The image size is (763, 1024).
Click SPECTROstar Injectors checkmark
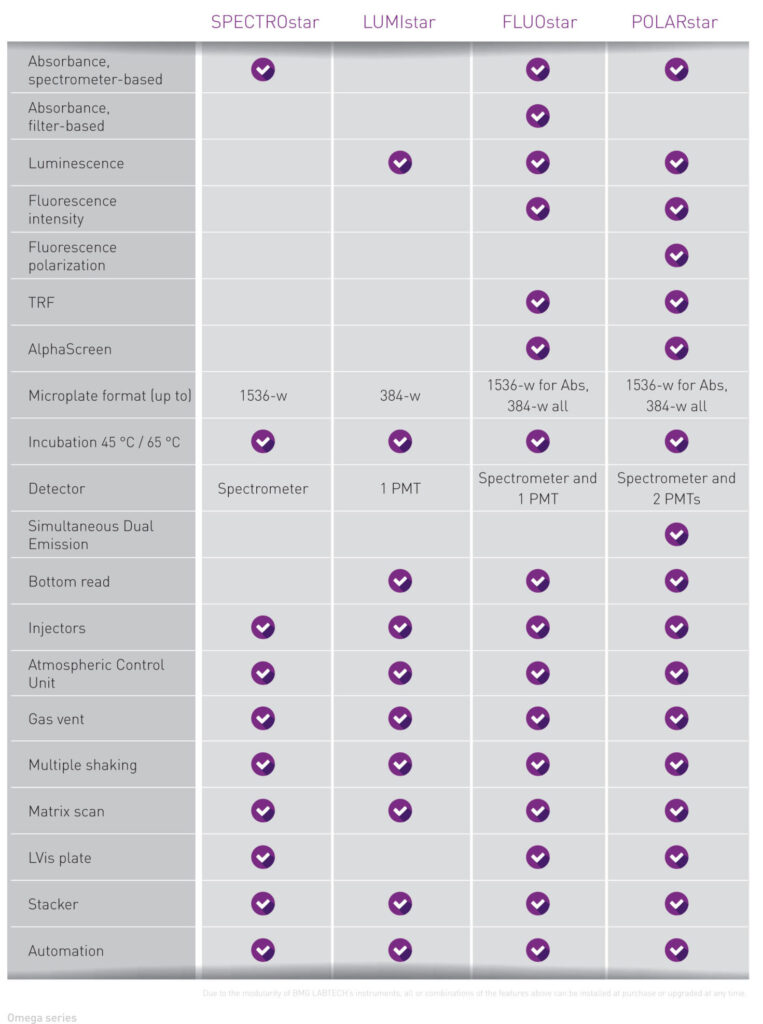point(263,627)
